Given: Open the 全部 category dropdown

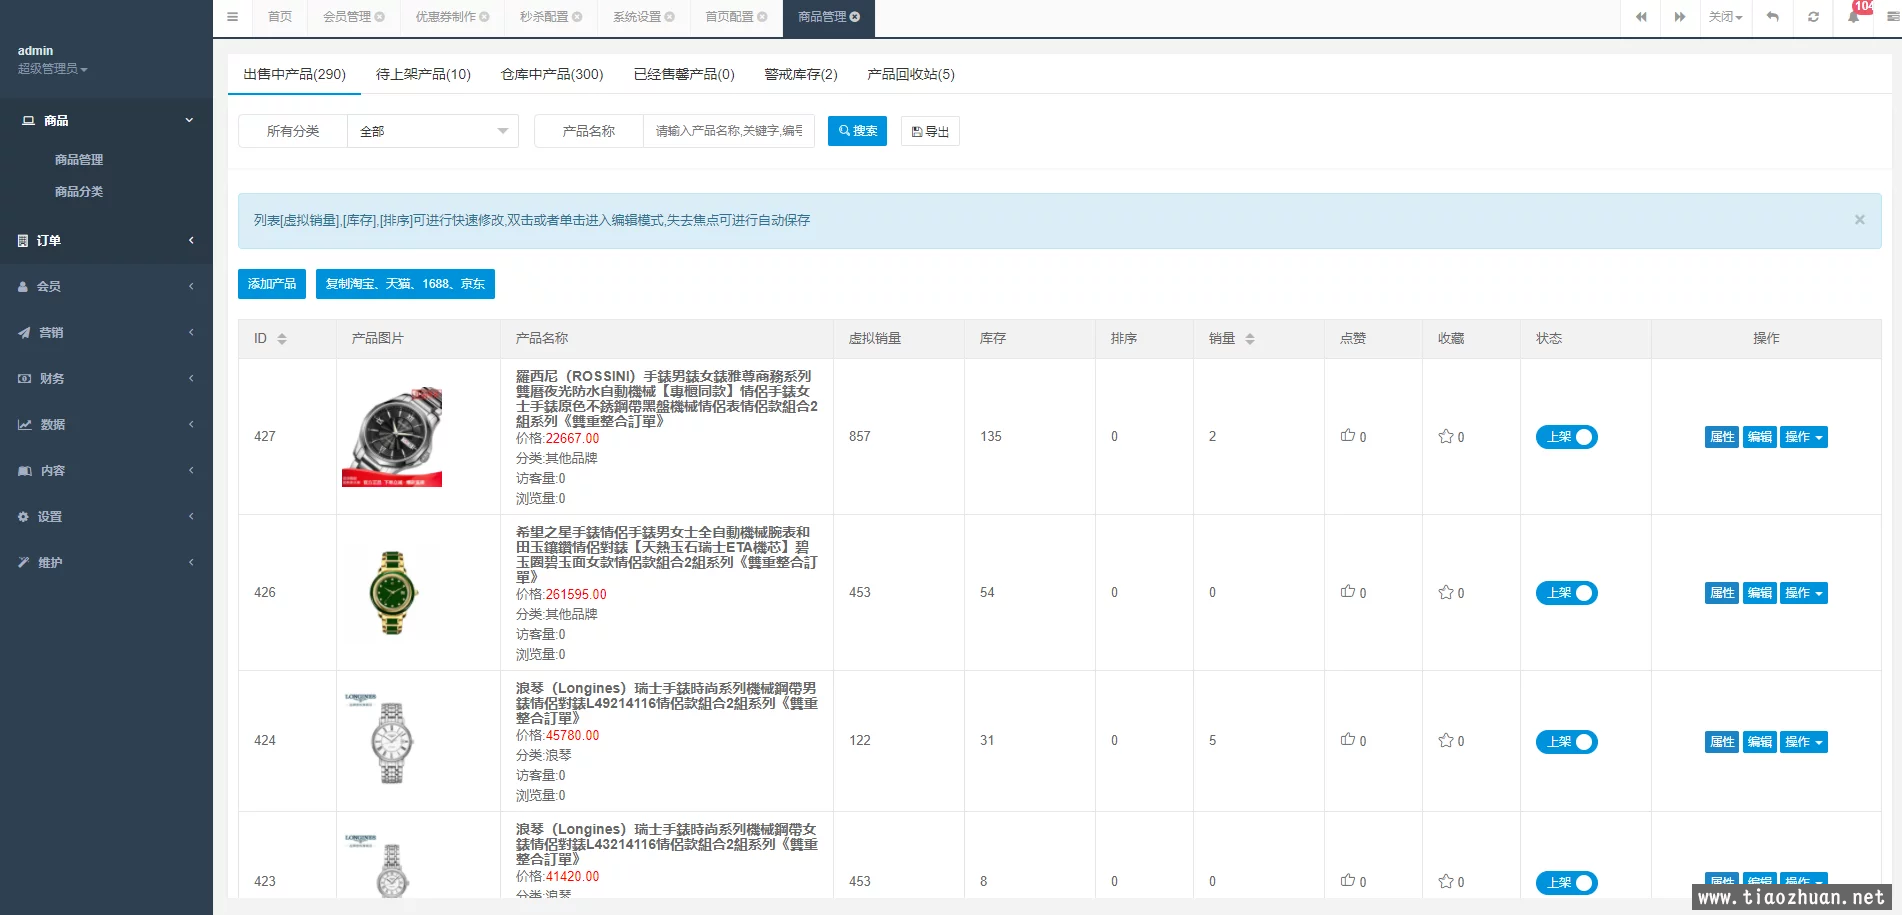Looking at the screenshot, I should [x=433, y=131].
